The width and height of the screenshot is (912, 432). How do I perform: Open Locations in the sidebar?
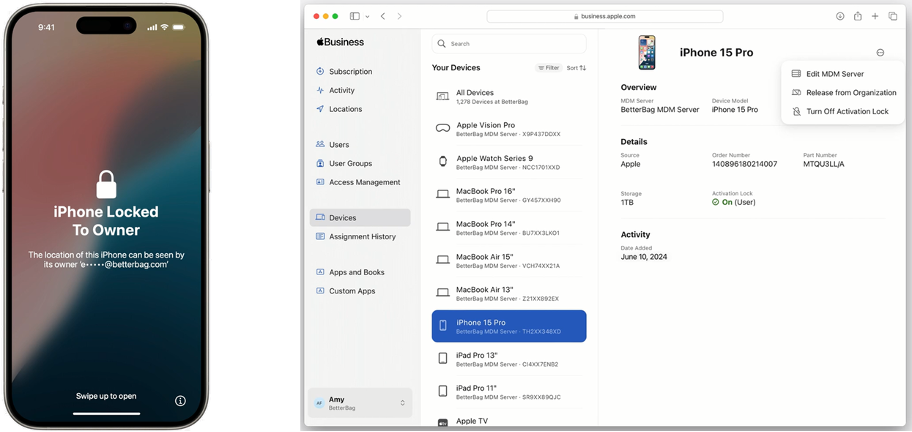tap(339, 109)
